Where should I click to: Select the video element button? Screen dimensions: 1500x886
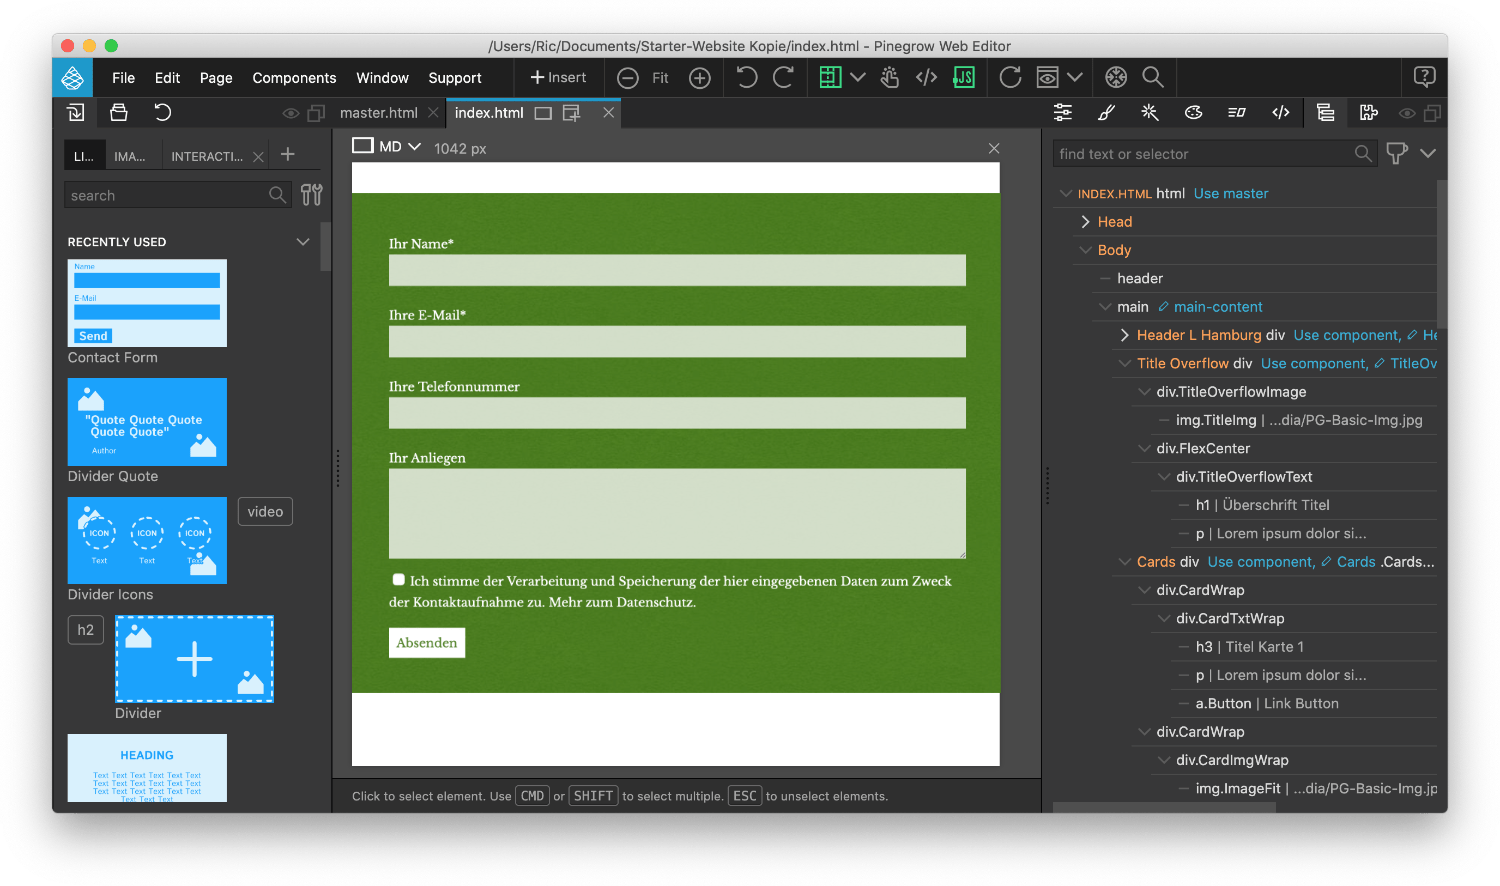(265, 512)
